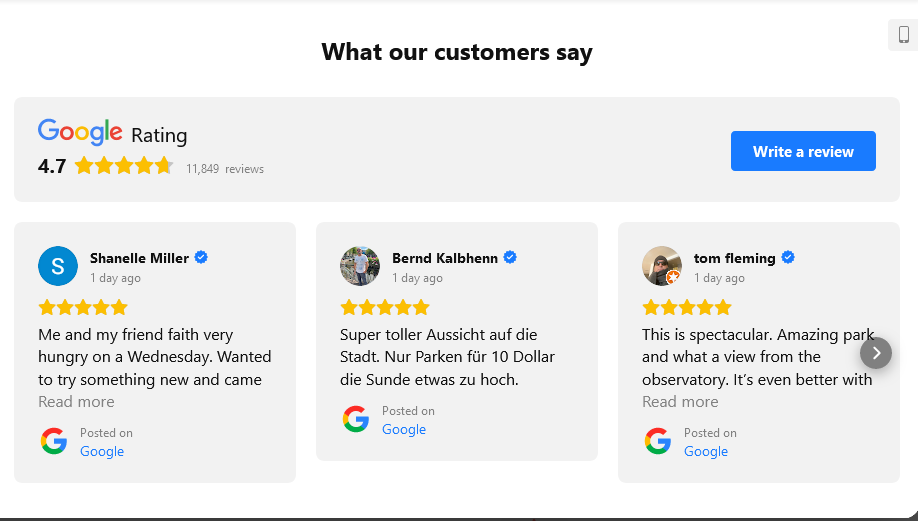
Task: Click Google G icon in Shanelle's review
Action: tap(54, 441)
